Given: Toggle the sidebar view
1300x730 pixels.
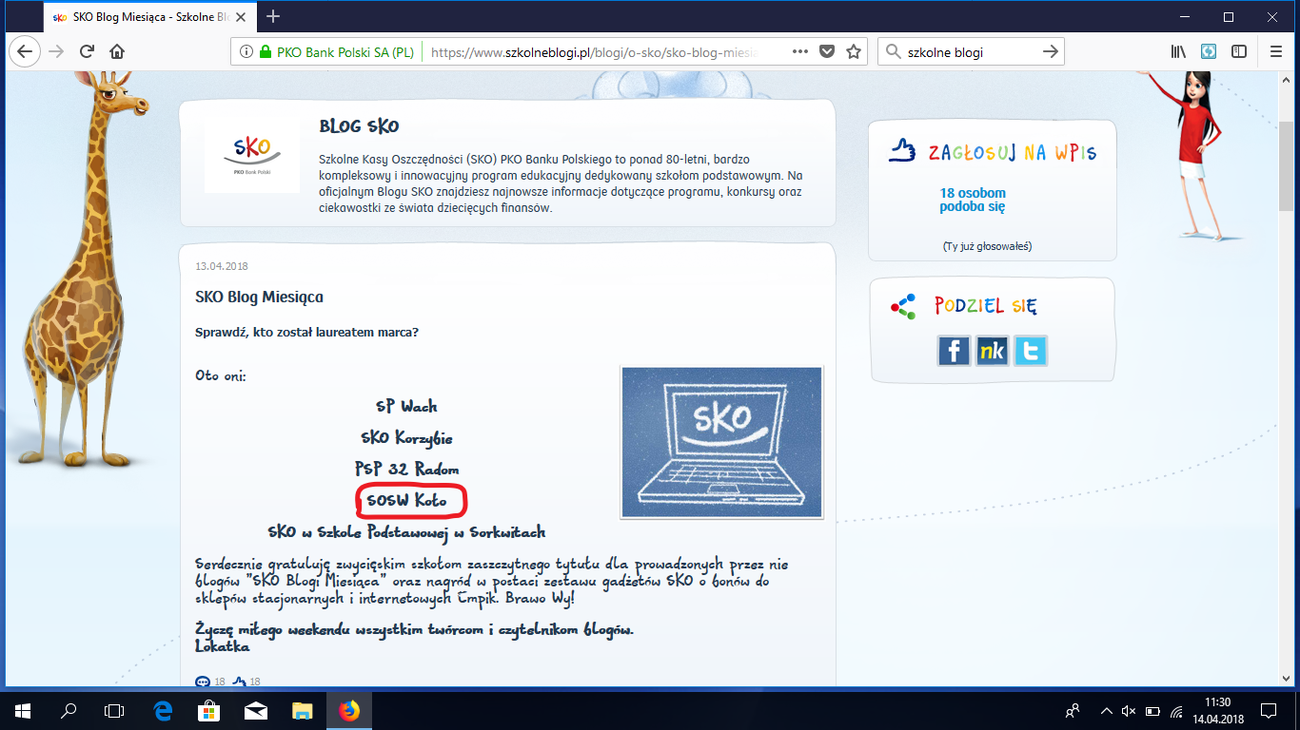Looking at the screenshot, I should click(x=1239, y=51).
